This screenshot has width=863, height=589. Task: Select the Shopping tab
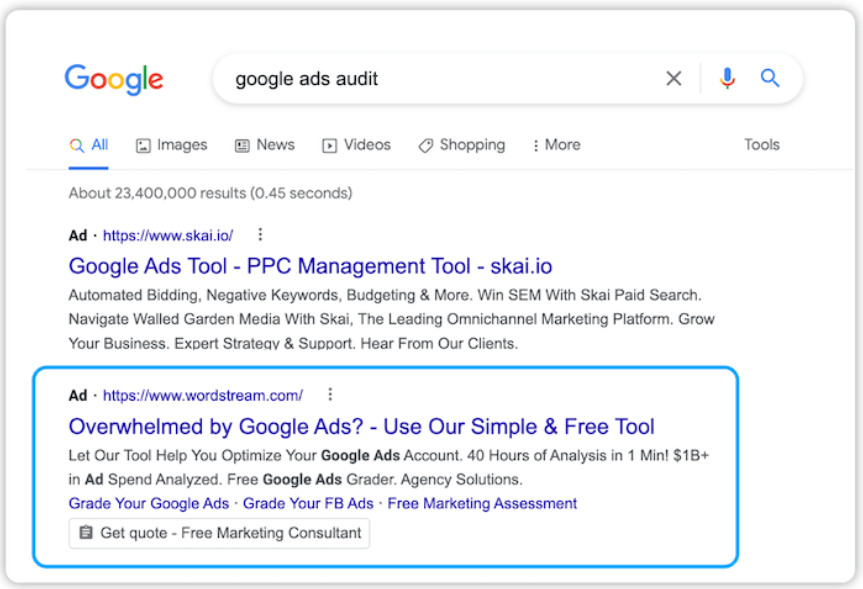(462, 145)
